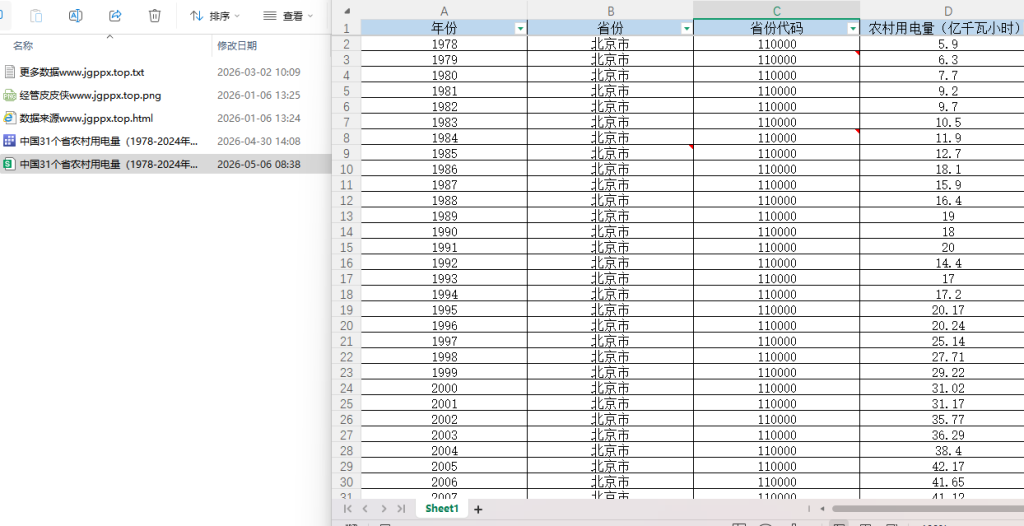Click the date 2026-04-30 14:08
The height and width of the screenshot is (526, 1024).
[x=259, y=141]
